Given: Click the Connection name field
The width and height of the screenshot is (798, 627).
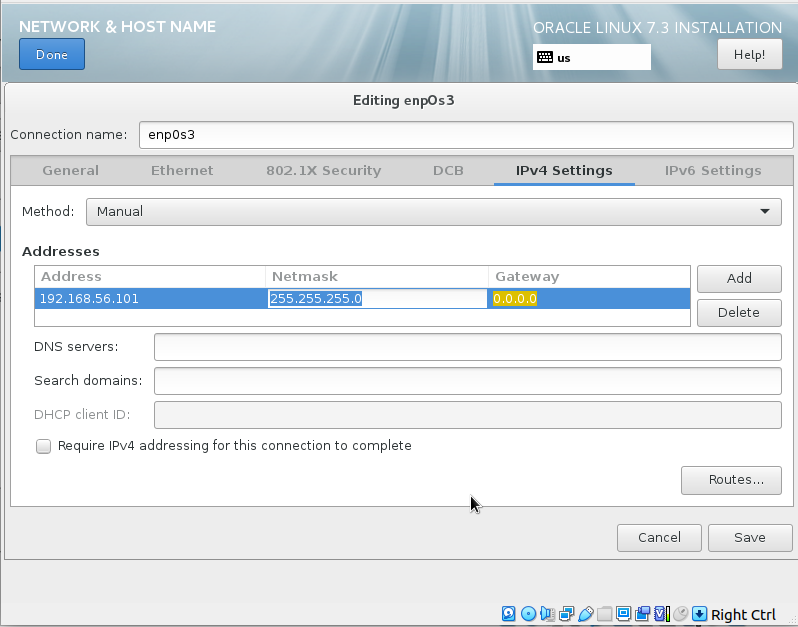Looking at the screenshot, I should point(466,135).
